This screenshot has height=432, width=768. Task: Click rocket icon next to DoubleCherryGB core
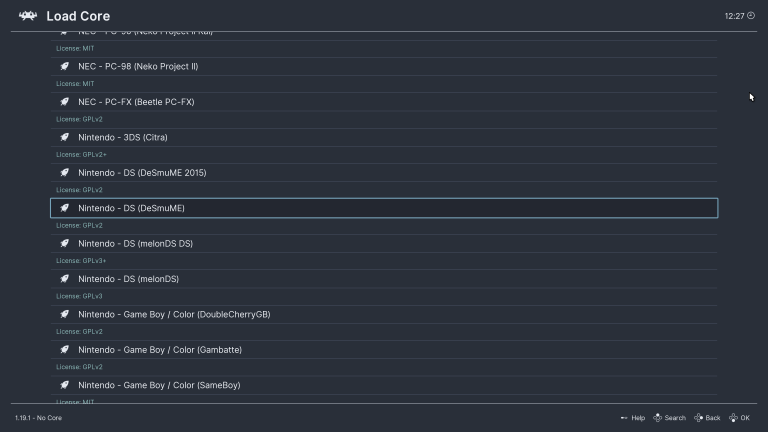(x=64, y=315)
